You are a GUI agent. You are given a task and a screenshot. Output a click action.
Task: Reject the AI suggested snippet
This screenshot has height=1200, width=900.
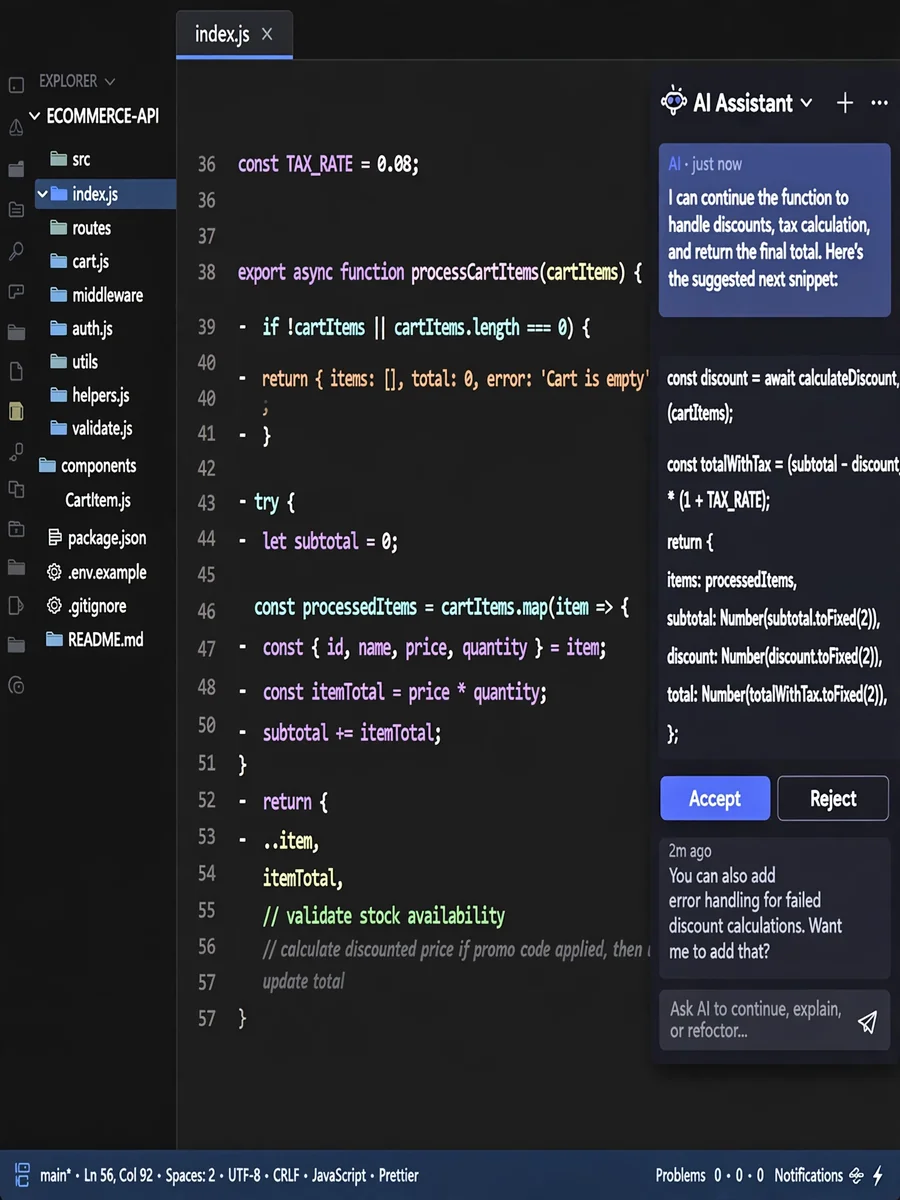point(833,798)
